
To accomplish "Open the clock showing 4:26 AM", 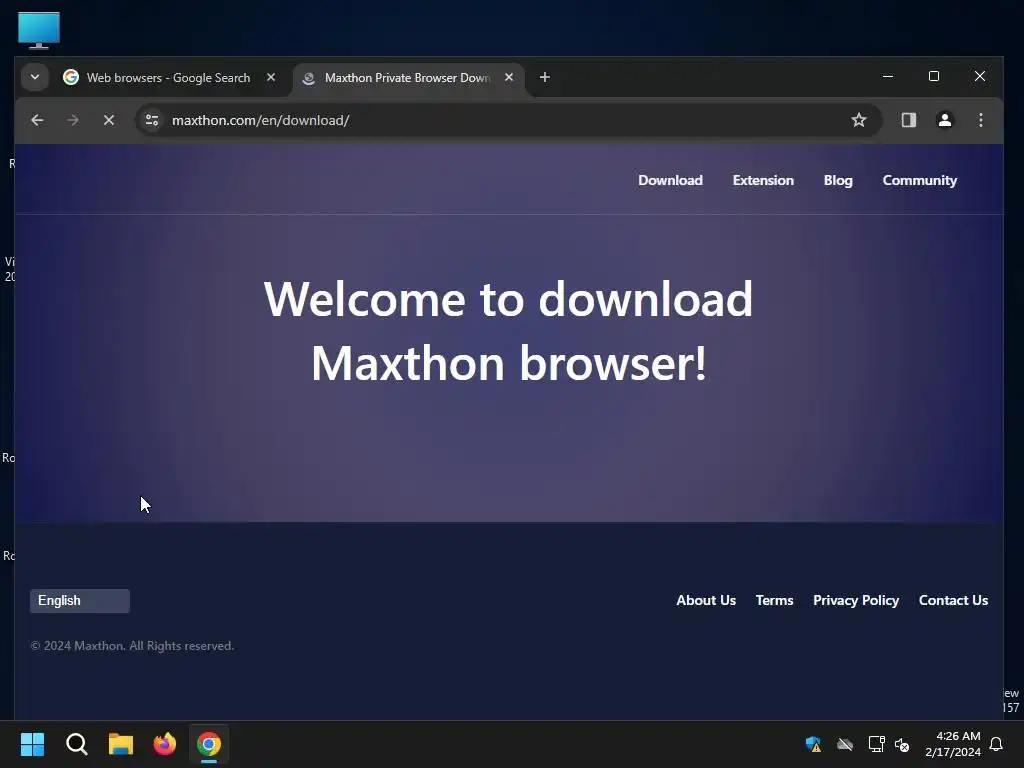I will coord(953,744).
